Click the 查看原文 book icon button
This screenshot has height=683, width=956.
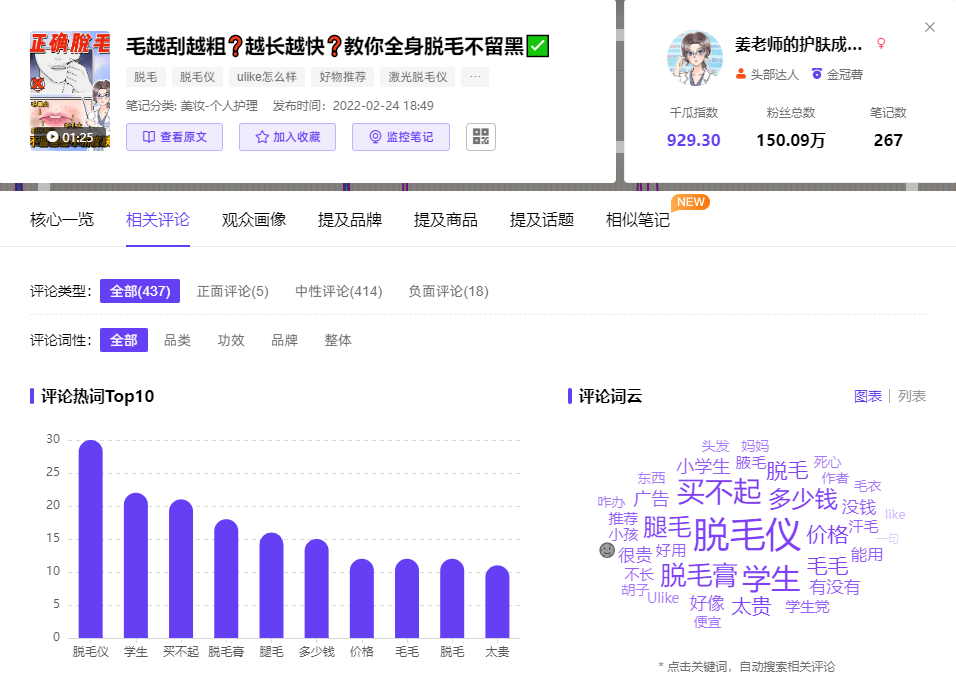(174, 137)
